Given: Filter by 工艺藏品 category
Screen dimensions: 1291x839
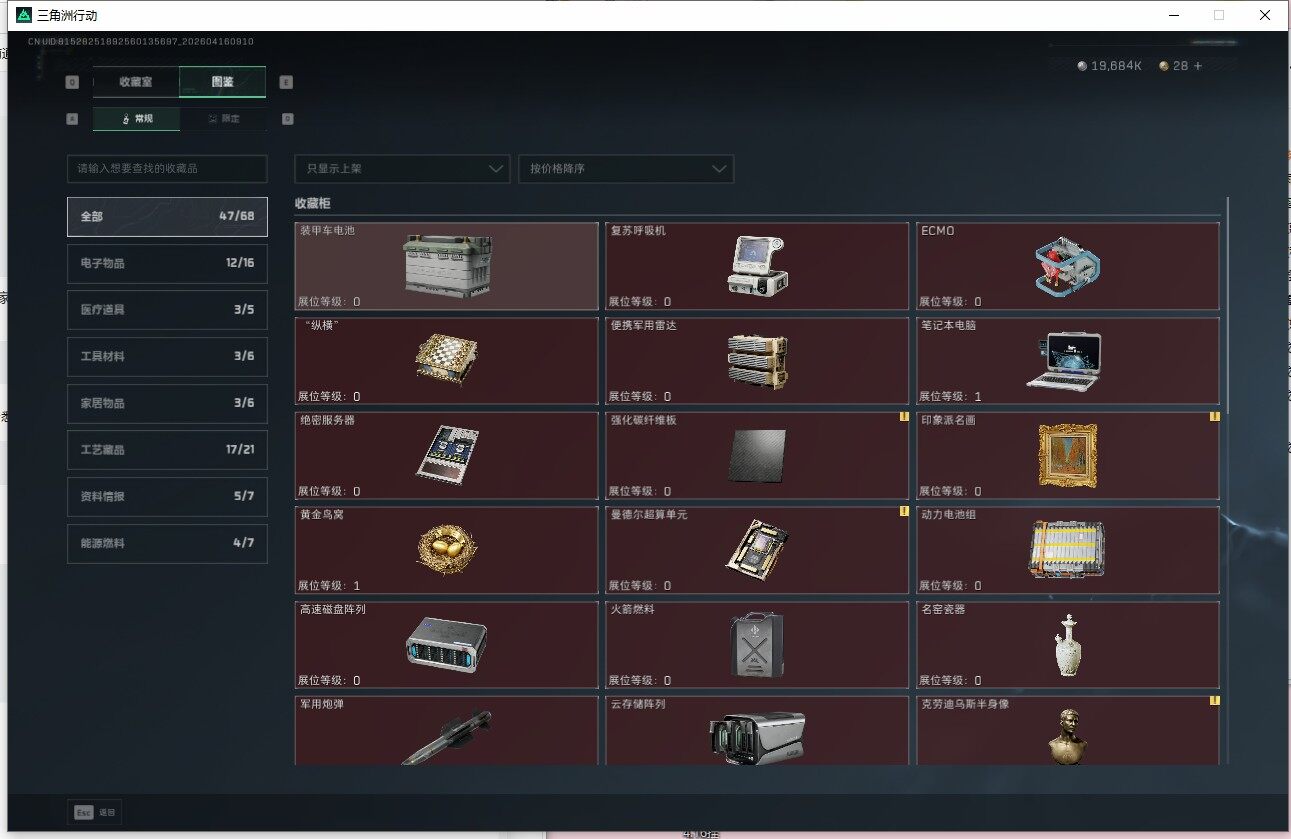Looking at the screenshot, I should point(167,450).
